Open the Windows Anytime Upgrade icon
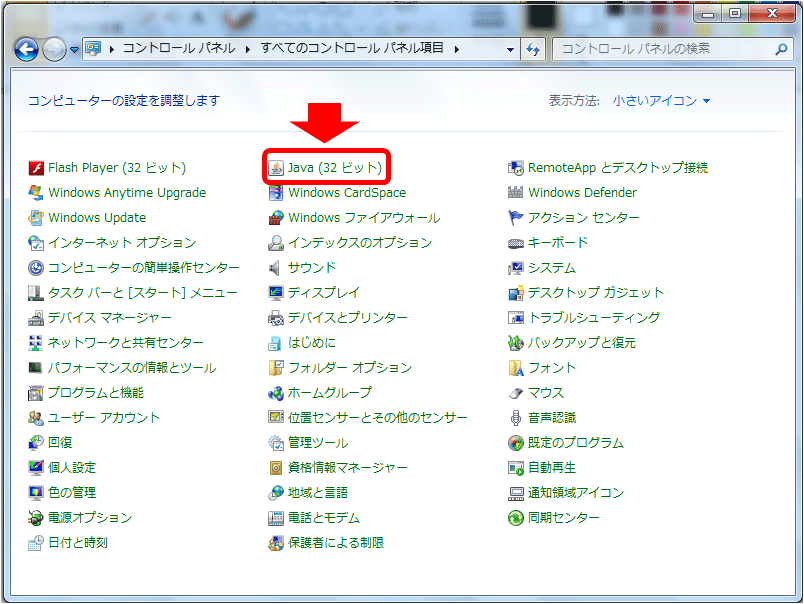The image size is (804, 604). 36,193
